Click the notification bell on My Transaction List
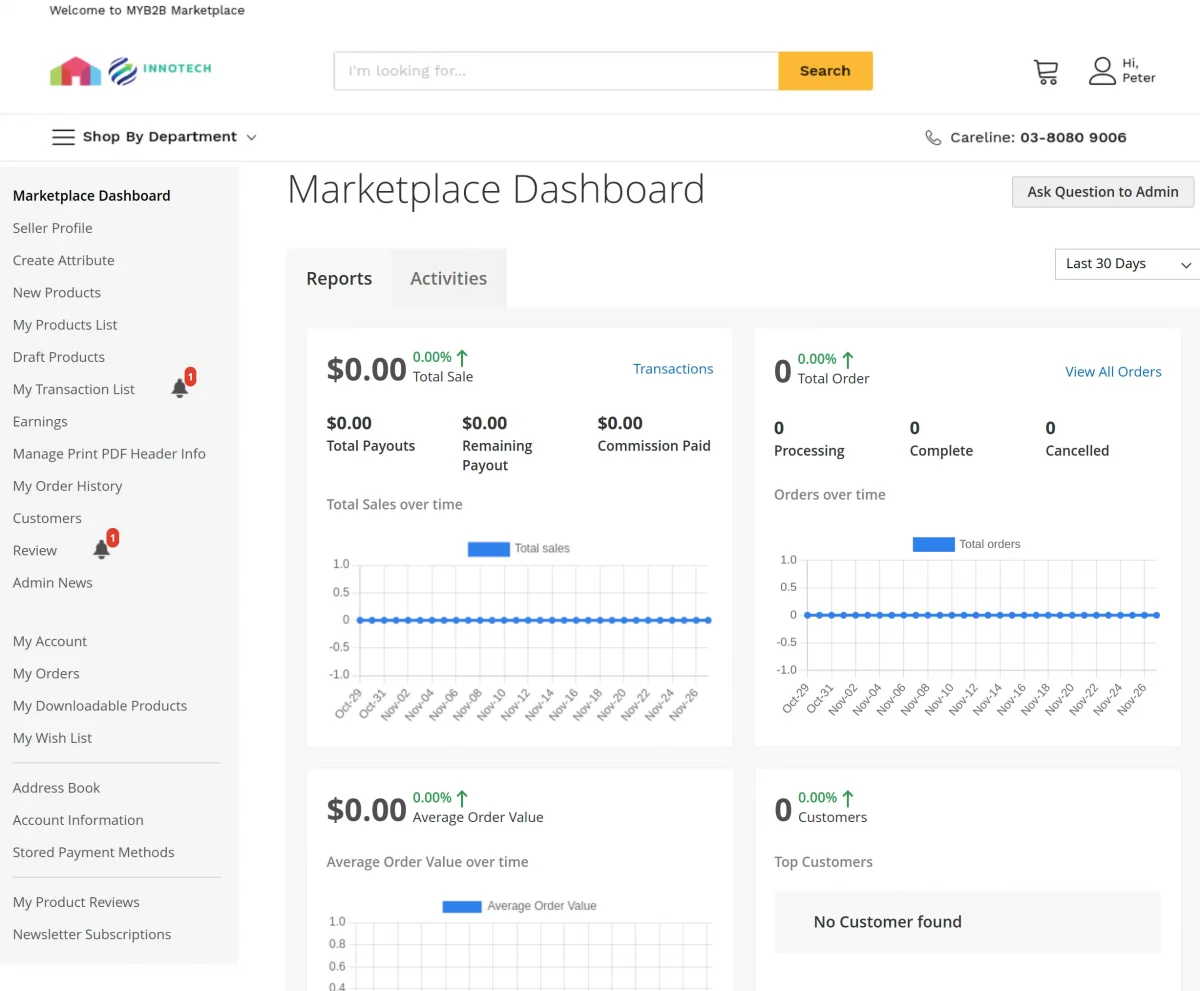1200x991 pixels. coord(180,386)
